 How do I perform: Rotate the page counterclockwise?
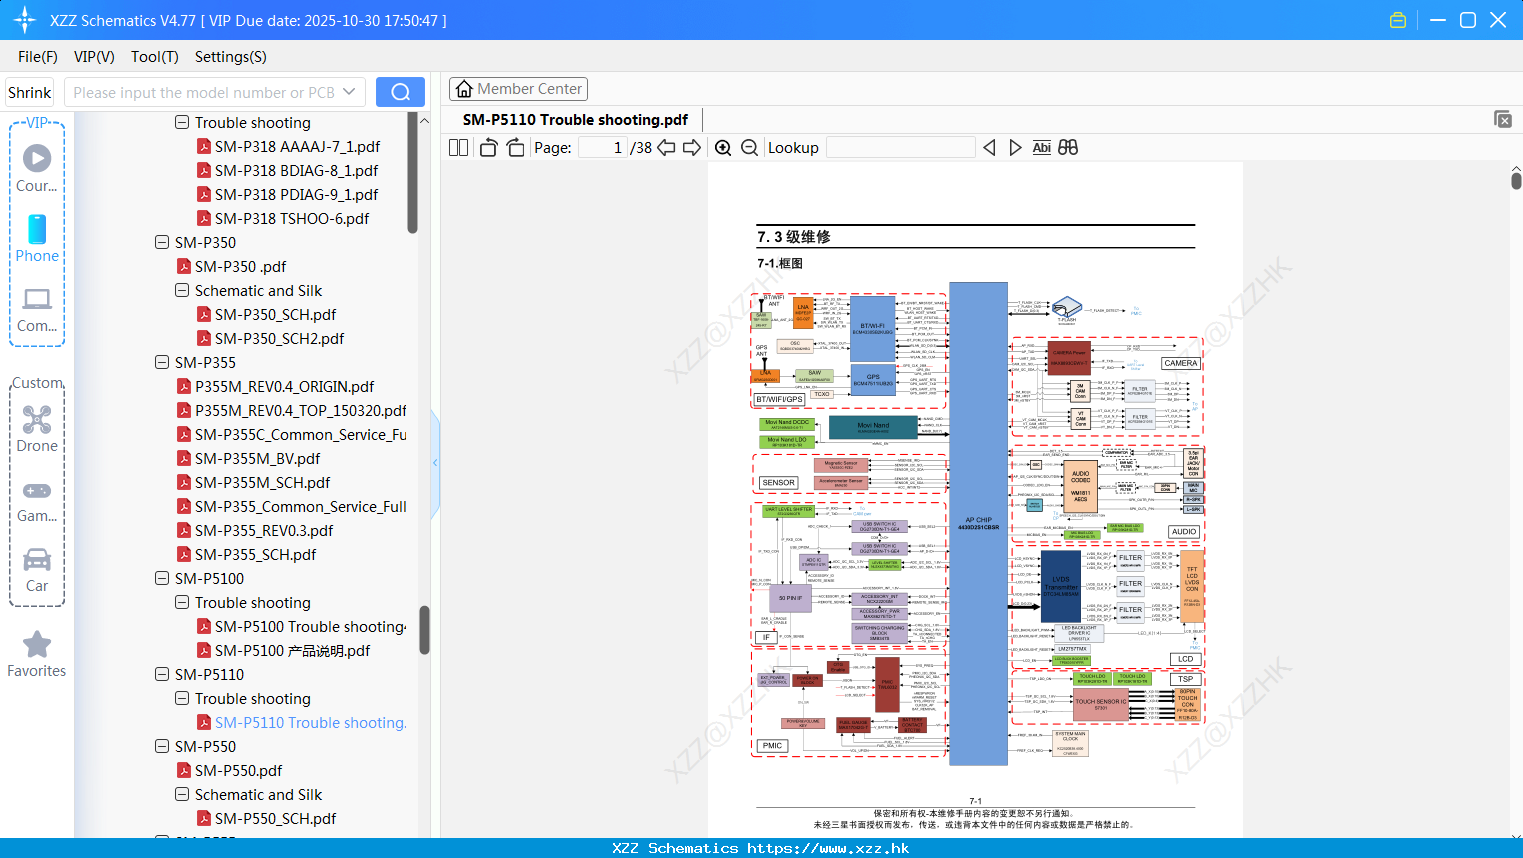tap(488, 148)
